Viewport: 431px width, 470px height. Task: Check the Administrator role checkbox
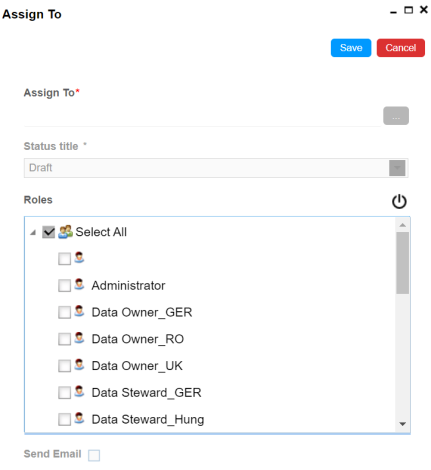pos(64,286)
